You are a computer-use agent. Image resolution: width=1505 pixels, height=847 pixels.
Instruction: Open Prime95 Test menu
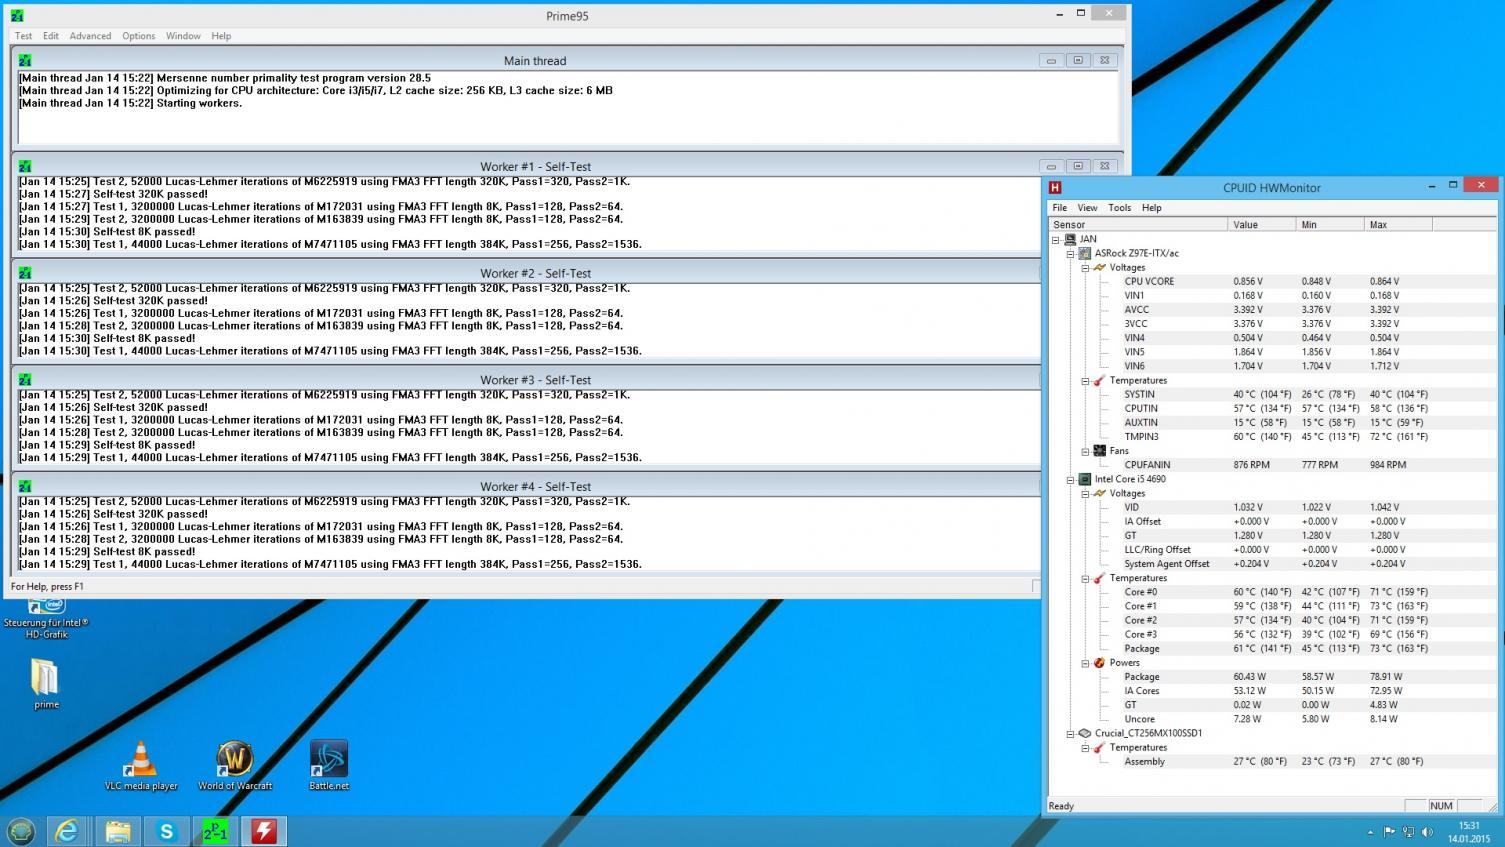23,36
